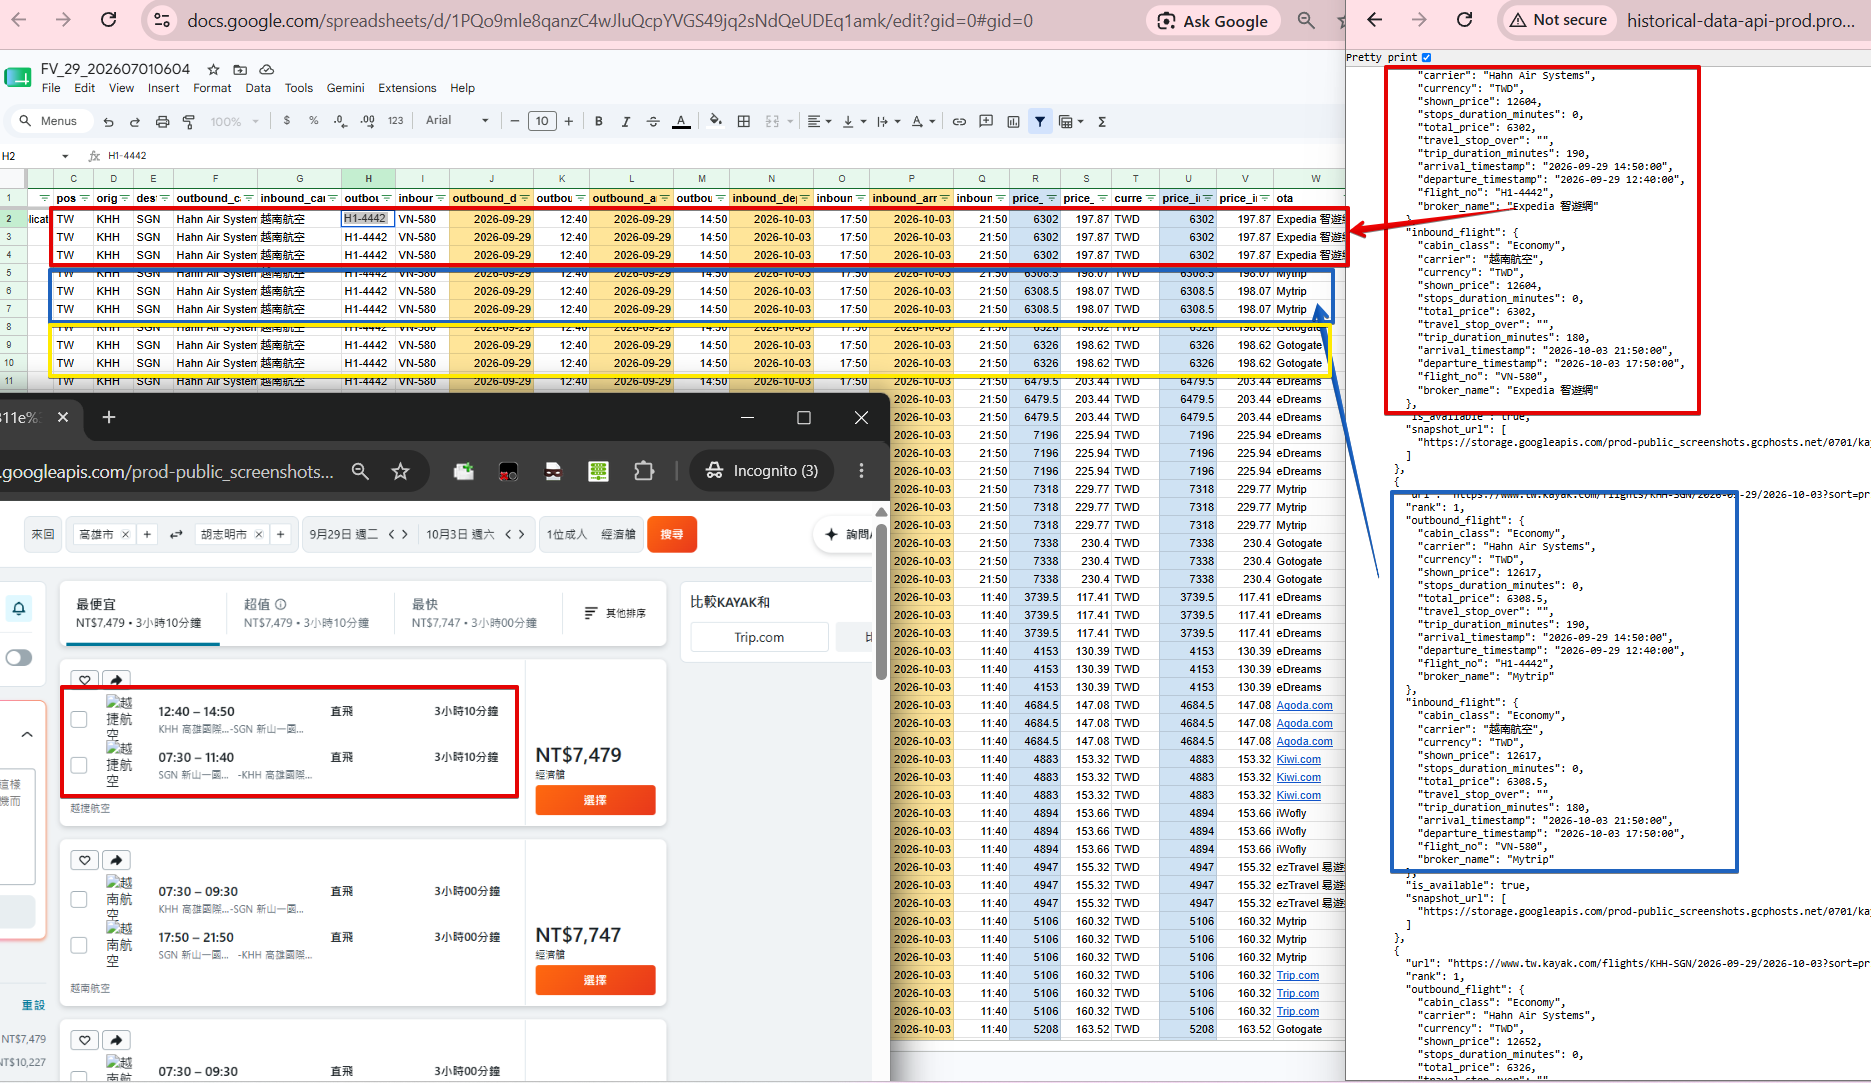
Task: Decrease decimal places
Action: pos(341,121)
